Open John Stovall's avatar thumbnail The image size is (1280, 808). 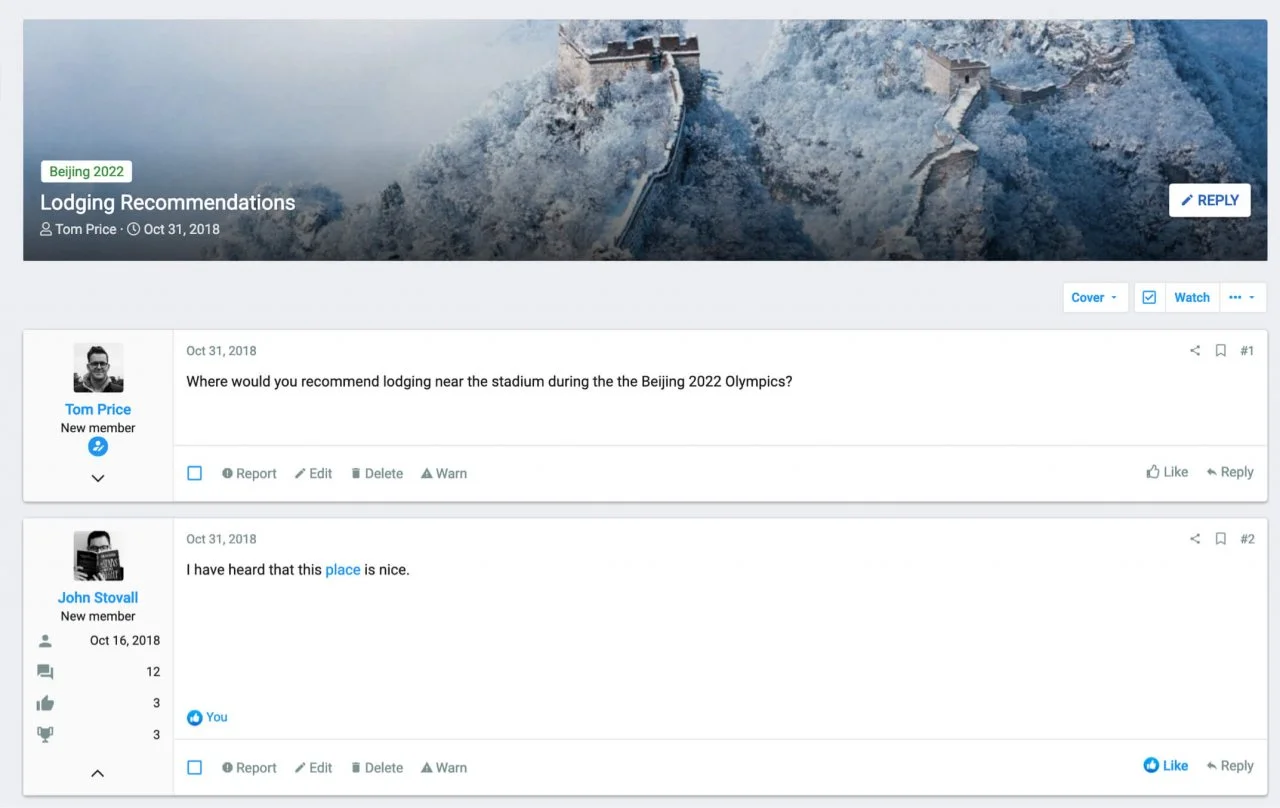point(98,556)
